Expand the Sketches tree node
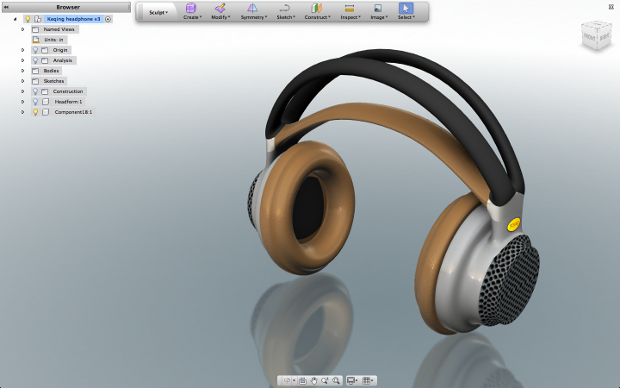 coord(23,81)
